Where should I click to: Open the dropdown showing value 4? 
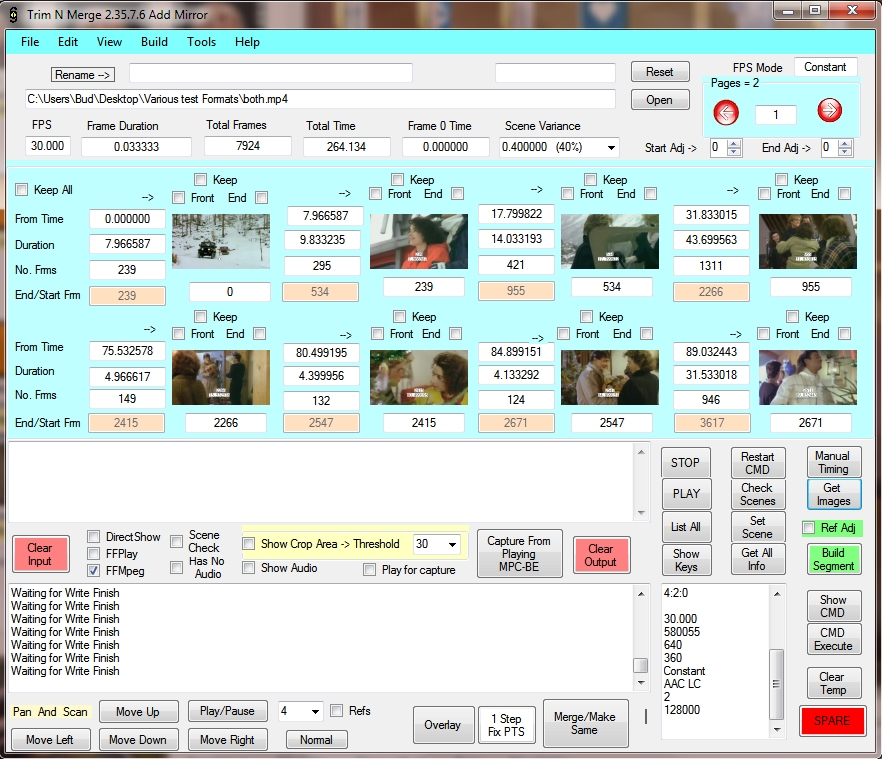(x=316, y=712)
